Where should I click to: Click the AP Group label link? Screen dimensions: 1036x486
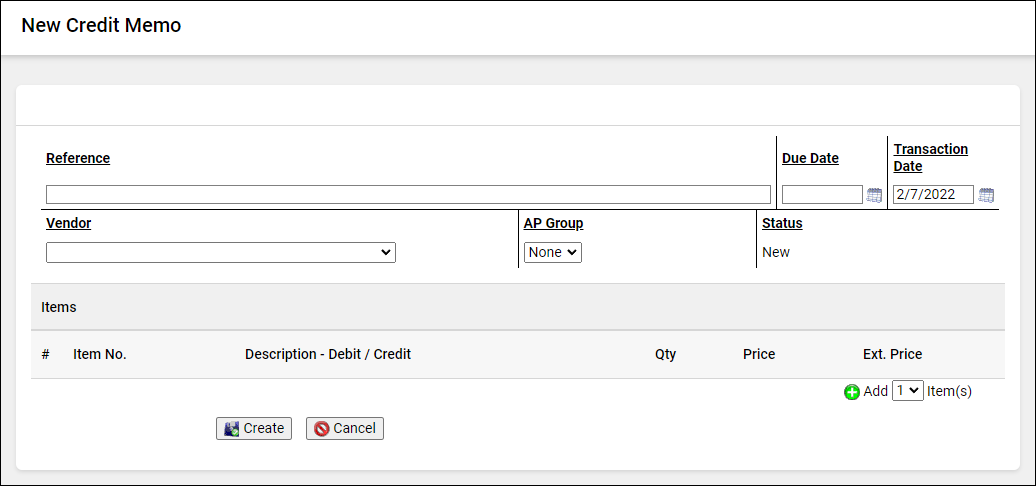pyautogui.click(x=554, y=223)
